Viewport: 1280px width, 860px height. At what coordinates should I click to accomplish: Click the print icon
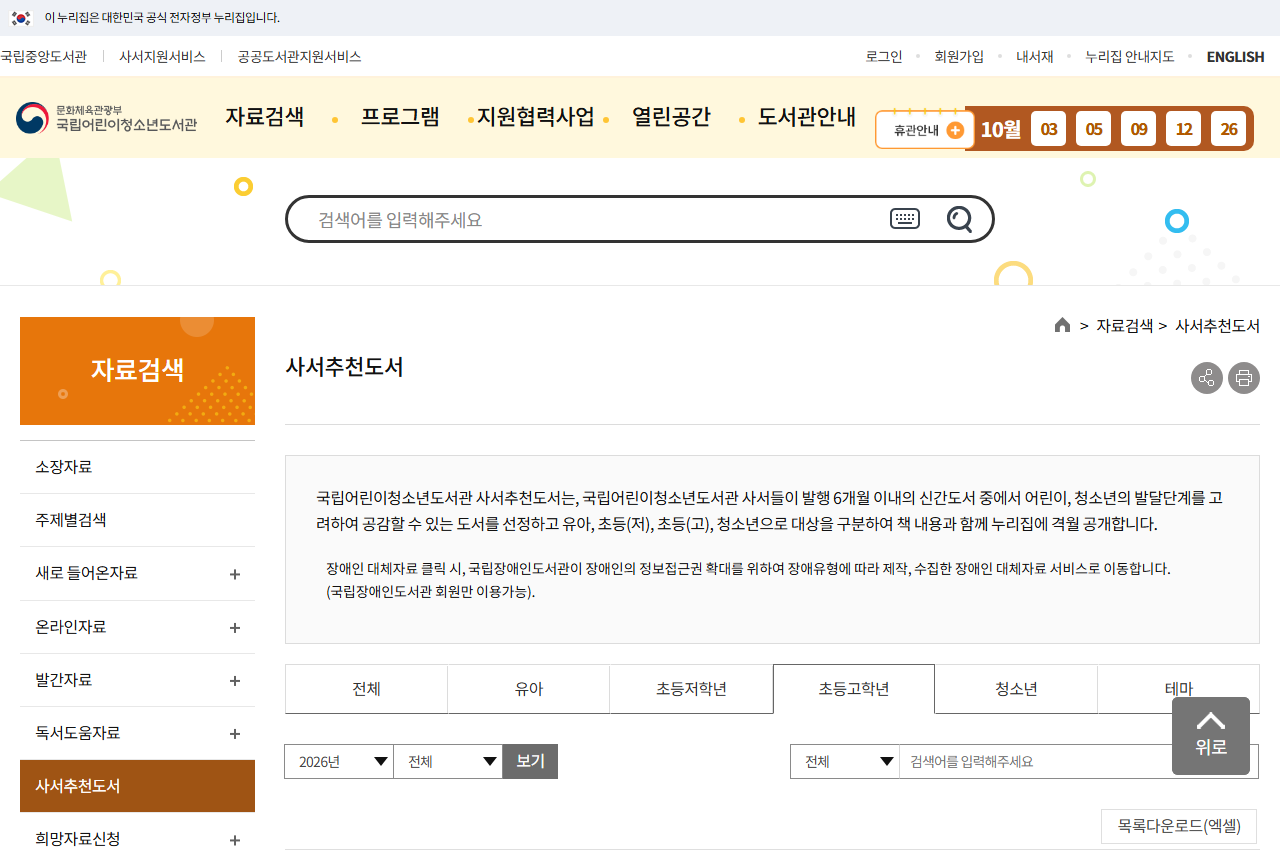point(1244,378)
